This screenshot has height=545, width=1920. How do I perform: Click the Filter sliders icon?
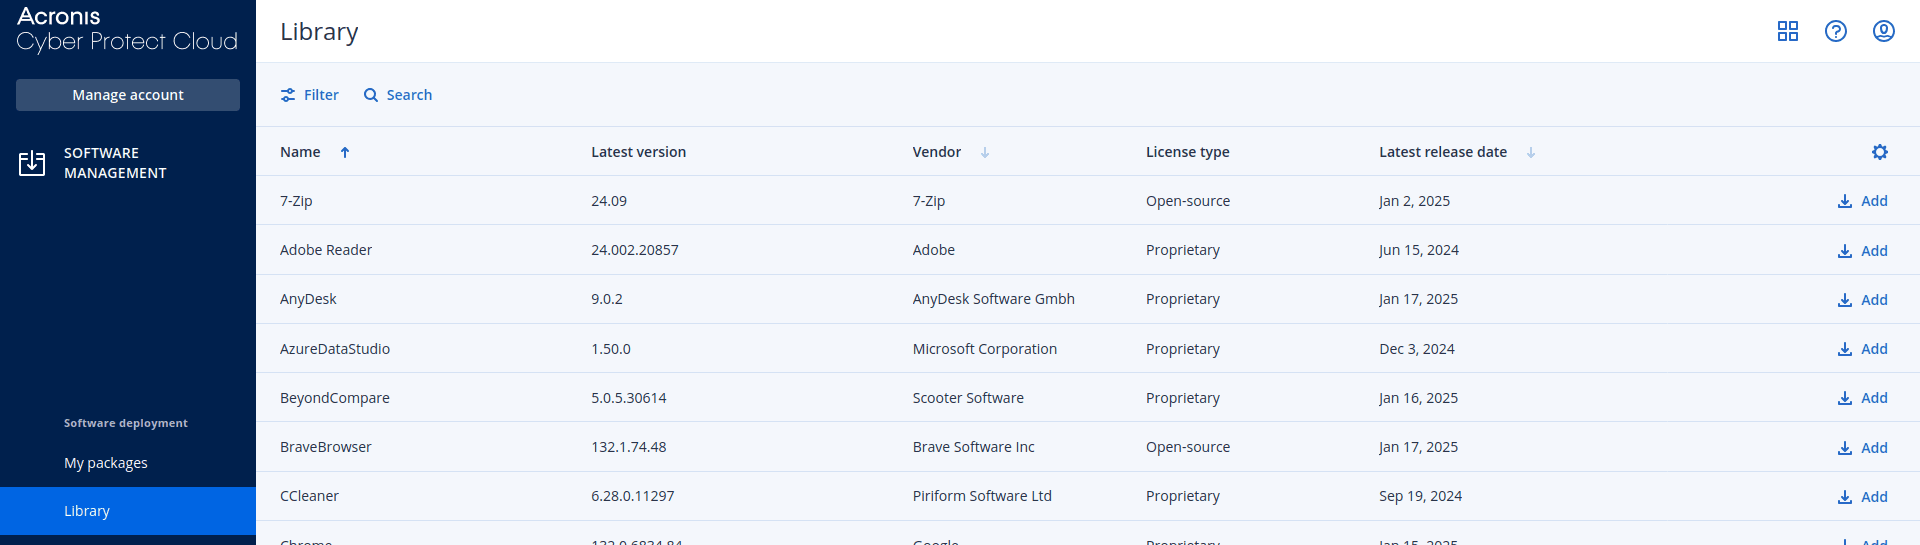click(x=288, y=95)
